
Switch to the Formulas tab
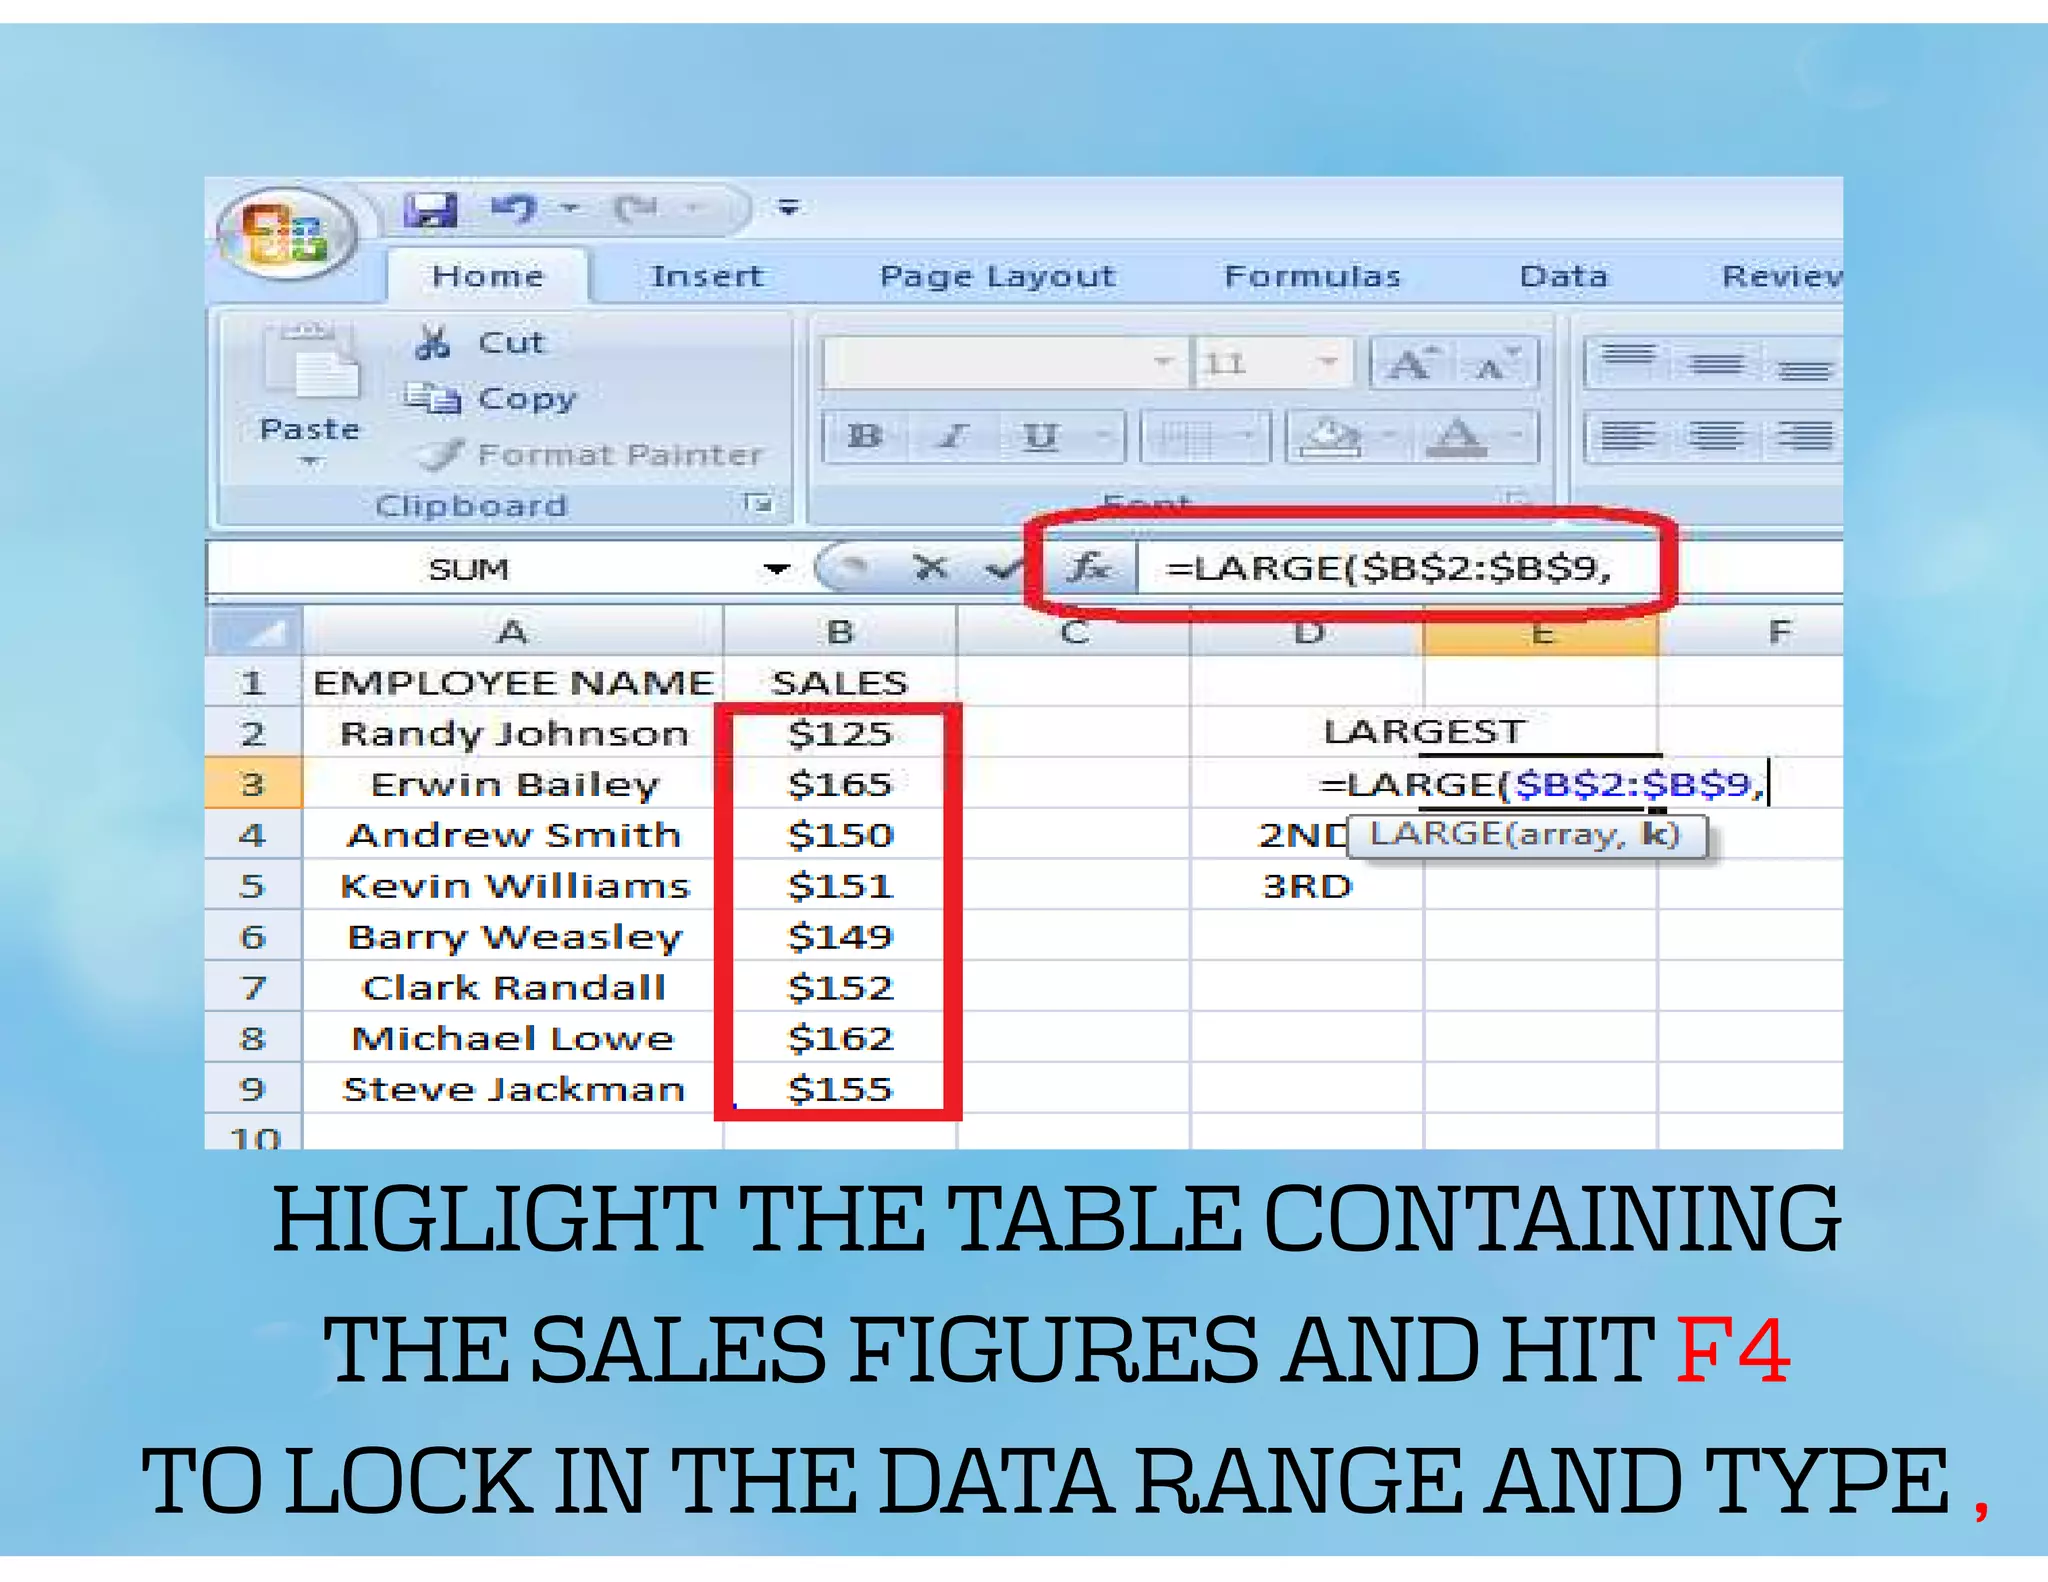point(1312,276)
